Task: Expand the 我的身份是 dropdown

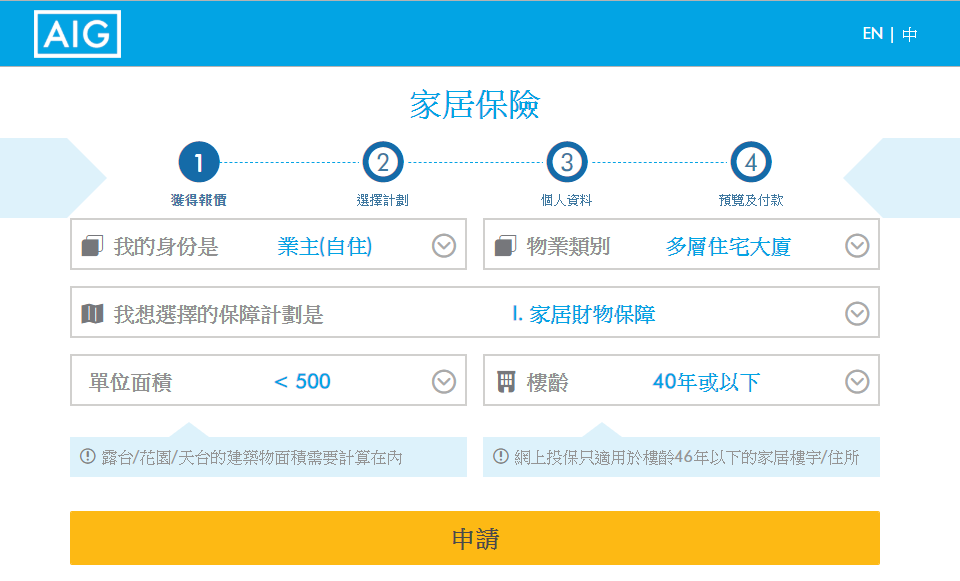Action: (x=443, y=243)
